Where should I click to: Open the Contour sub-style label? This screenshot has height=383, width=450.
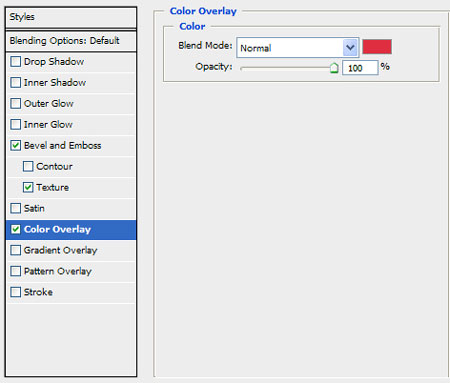tap(54, 166)
